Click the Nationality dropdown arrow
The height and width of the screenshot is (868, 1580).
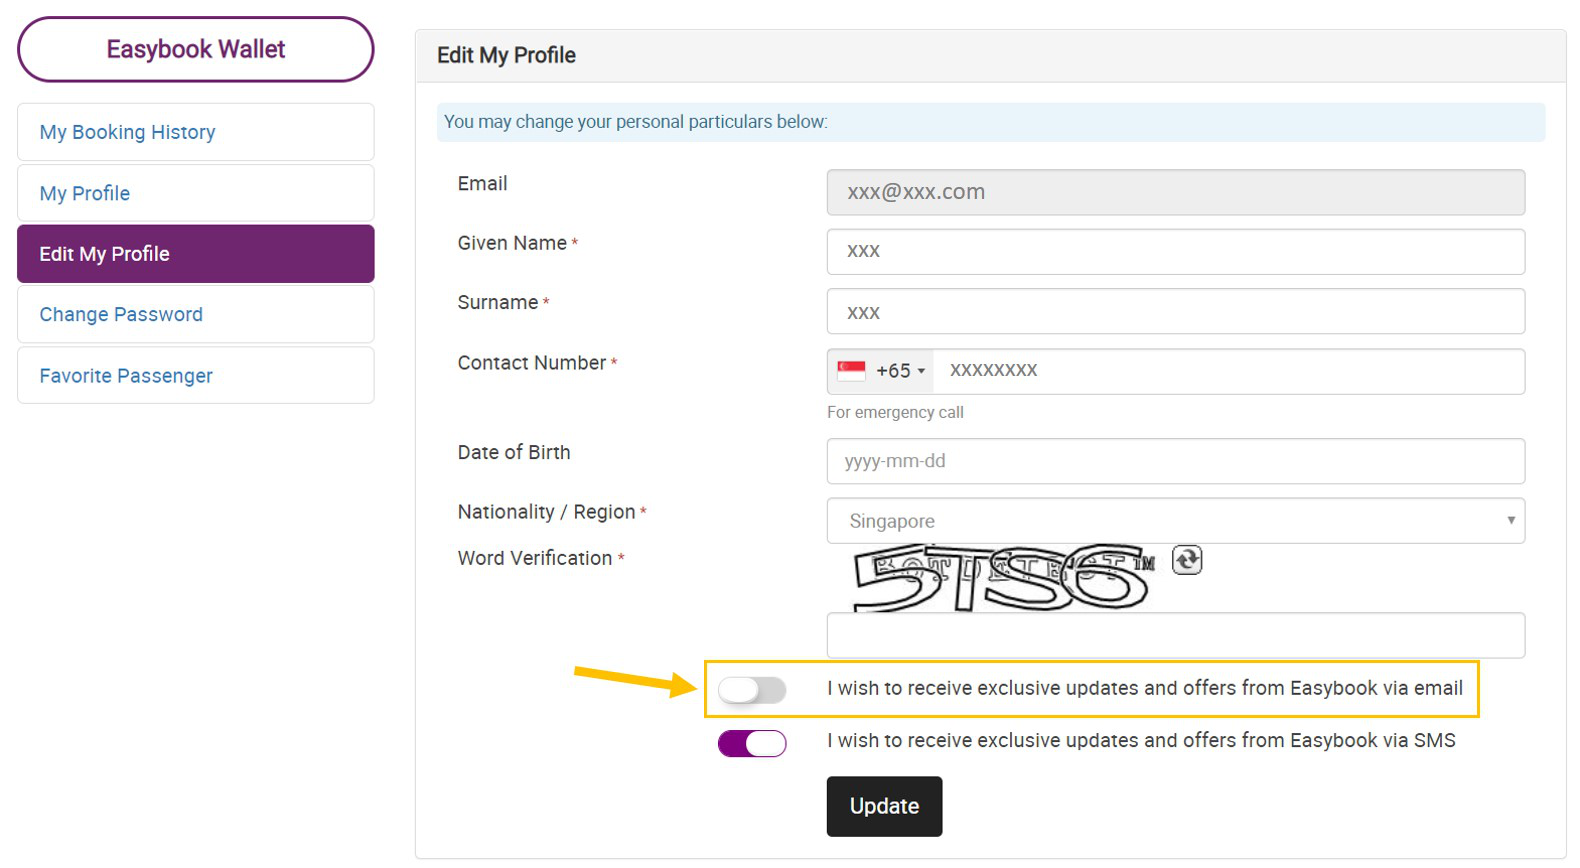point(1511,521)
